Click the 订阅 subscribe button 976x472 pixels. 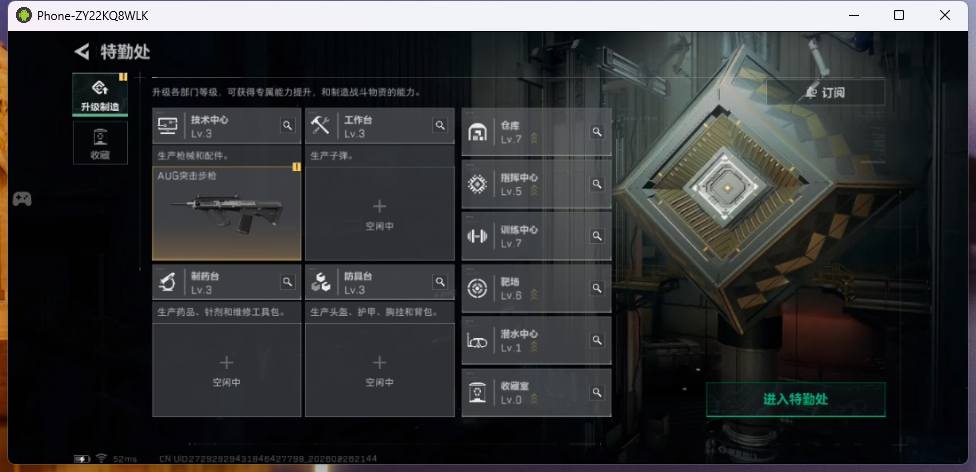[x=825, y=92]
